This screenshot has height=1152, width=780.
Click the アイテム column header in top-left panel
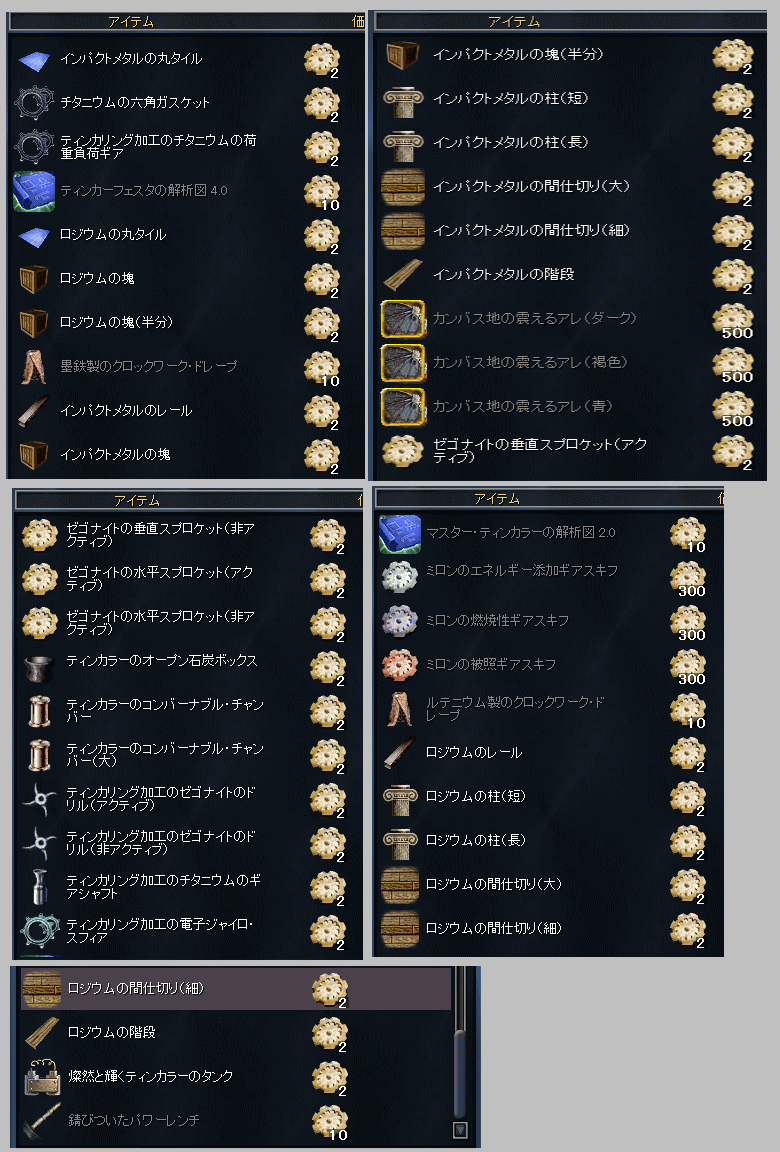[x=131, y=22]
